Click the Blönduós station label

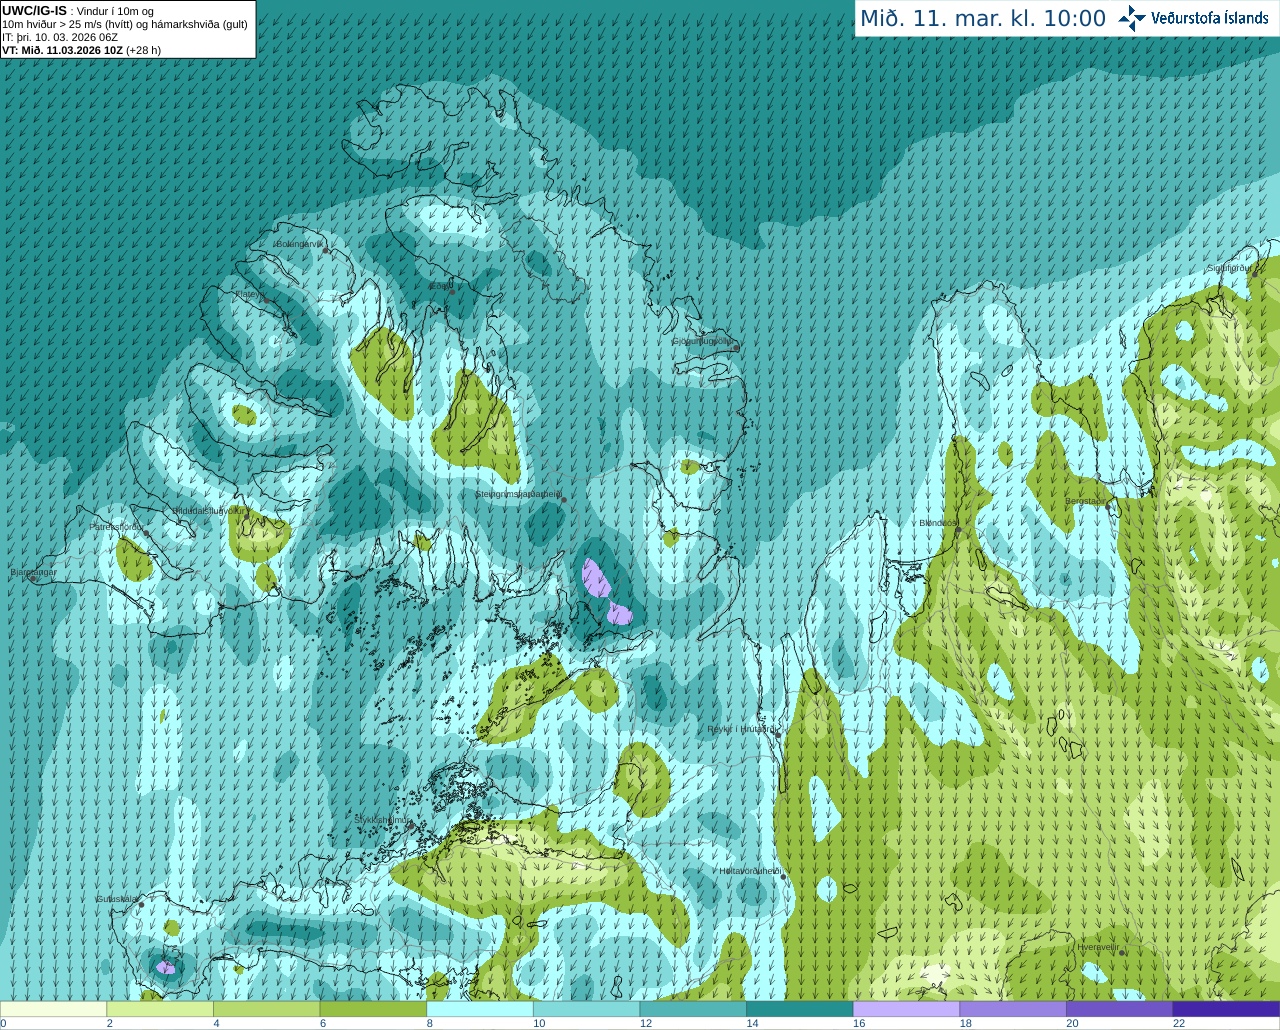pyautogui.click(x=939, y=523)
